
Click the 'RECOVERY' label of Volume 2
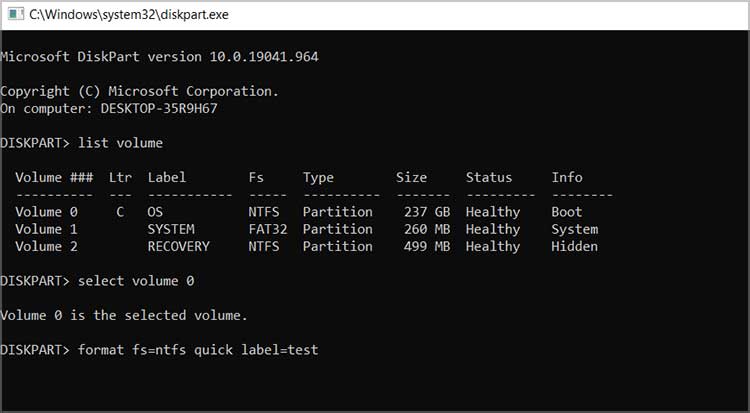click(x=178, y=246)
